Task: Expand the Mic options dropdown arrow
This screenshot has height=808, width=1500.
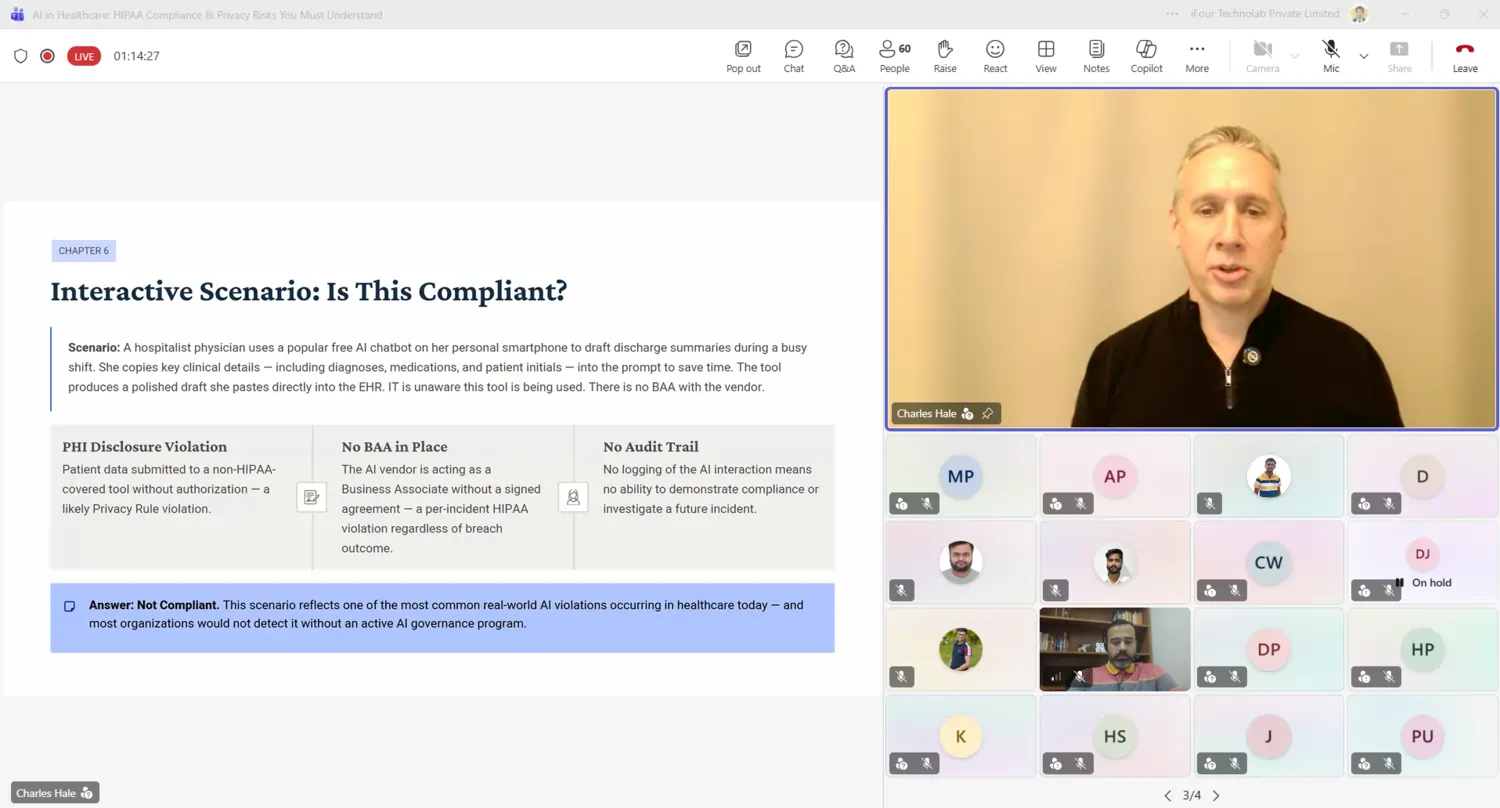Action: pos(1363,56)
